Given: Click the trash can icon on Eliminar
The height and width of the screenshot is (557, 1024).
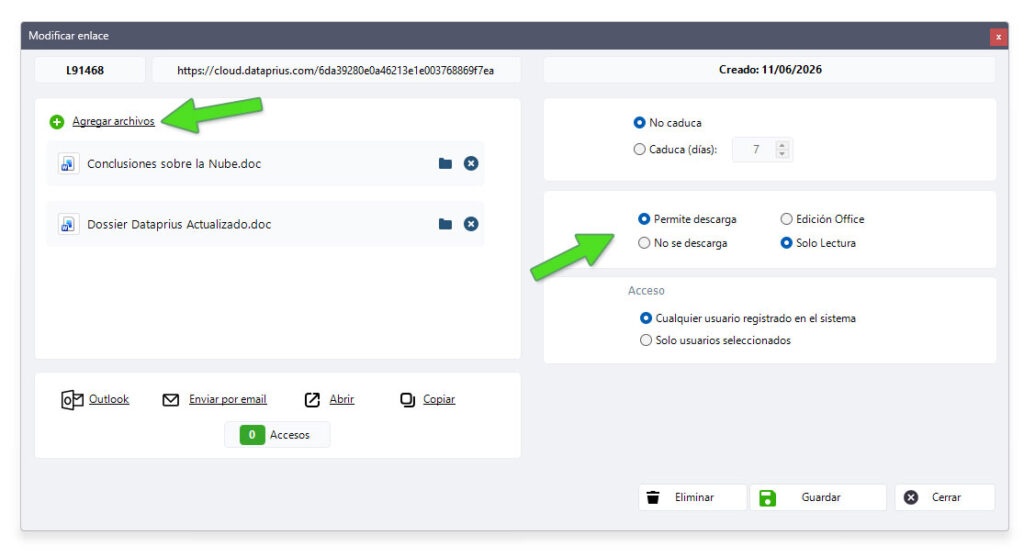Looking at the screenshot, I should pyautogui.click(x=653, y=498).
